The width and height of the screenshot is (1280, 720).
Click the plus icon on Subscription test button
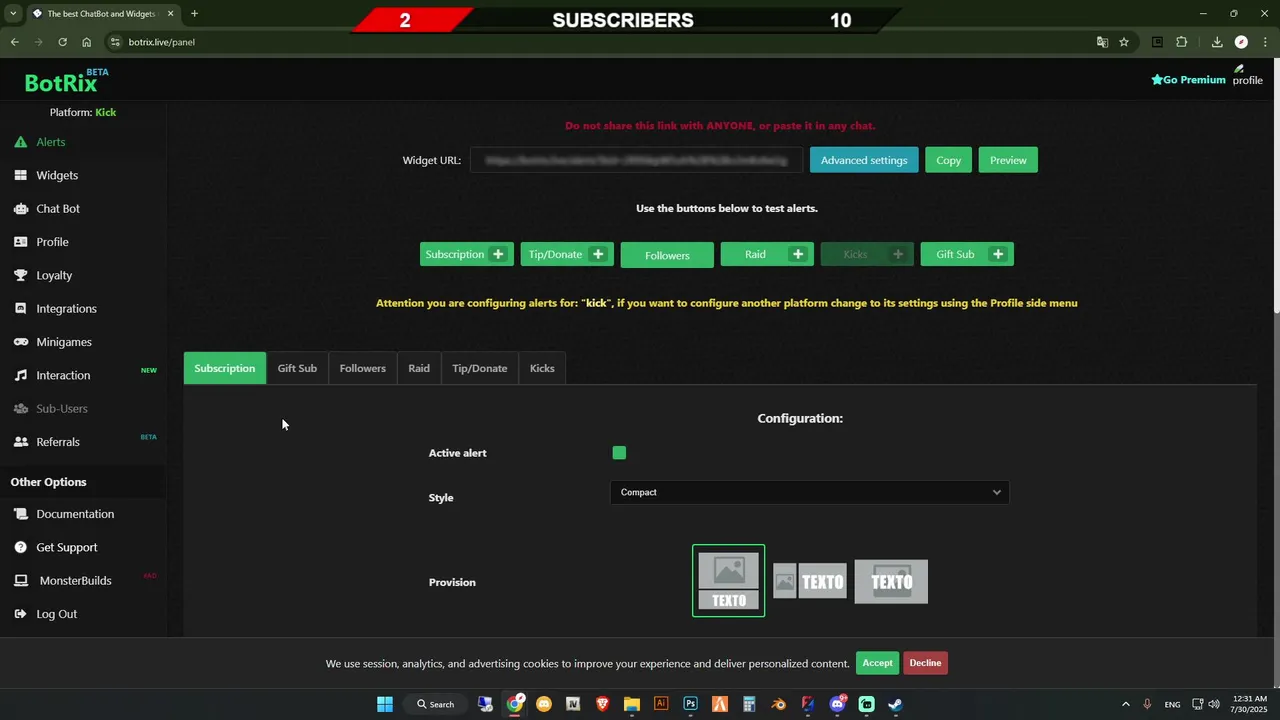(x=498, y=254)
